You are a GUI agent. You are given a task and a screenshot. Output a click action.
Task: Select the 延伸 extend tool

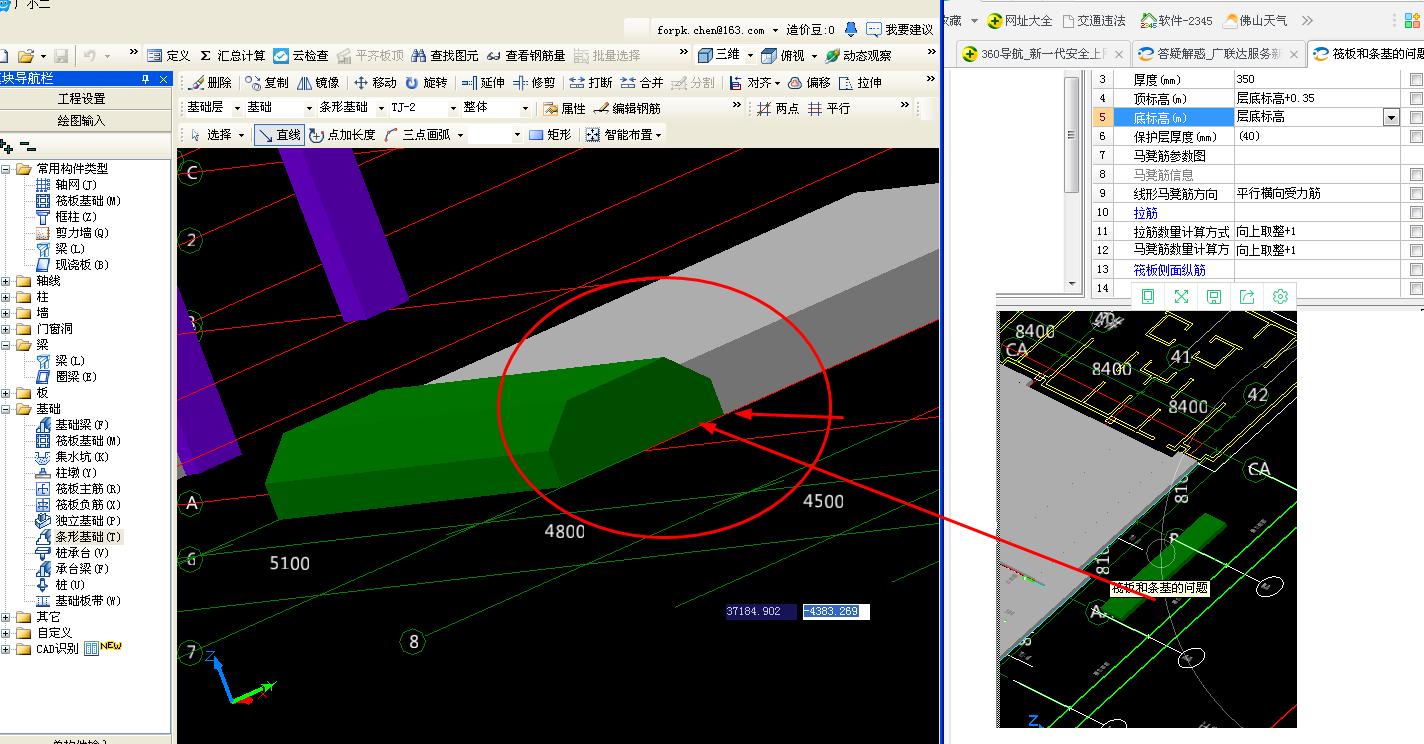(x=484, y=83)
